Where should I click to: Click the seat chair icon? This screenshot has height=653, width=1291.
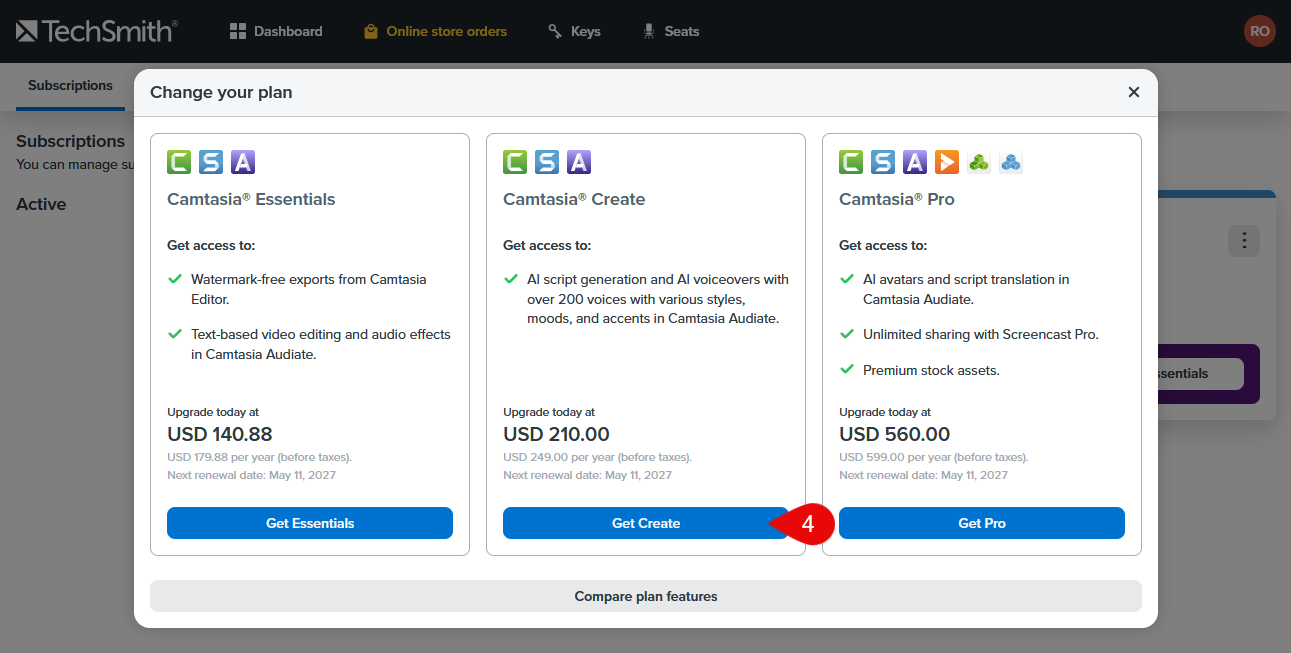click(x=649, y=31)
